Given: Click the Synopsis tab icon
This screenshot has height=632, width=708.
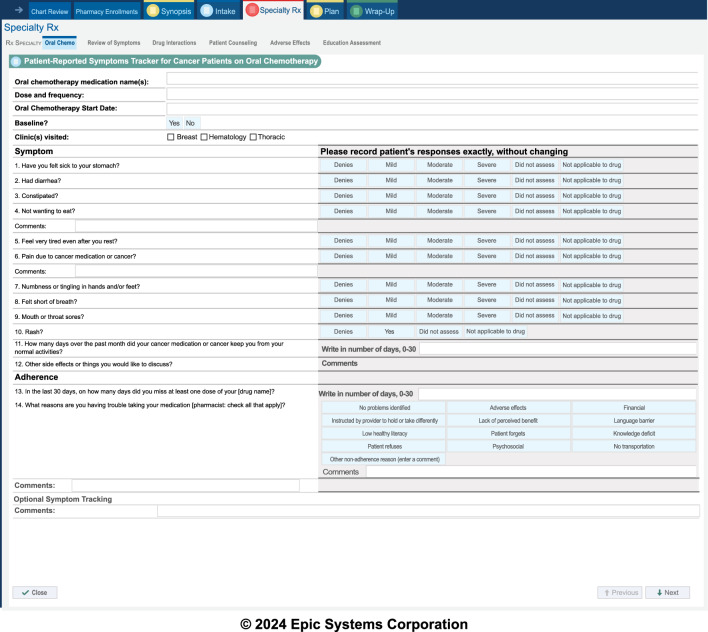Looking at the screenshot, I should tap(153, 11).
